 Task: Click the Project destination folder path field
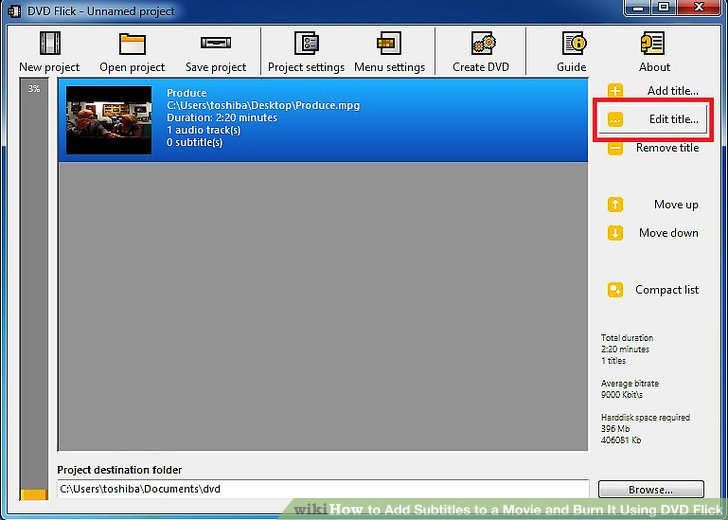323,489
